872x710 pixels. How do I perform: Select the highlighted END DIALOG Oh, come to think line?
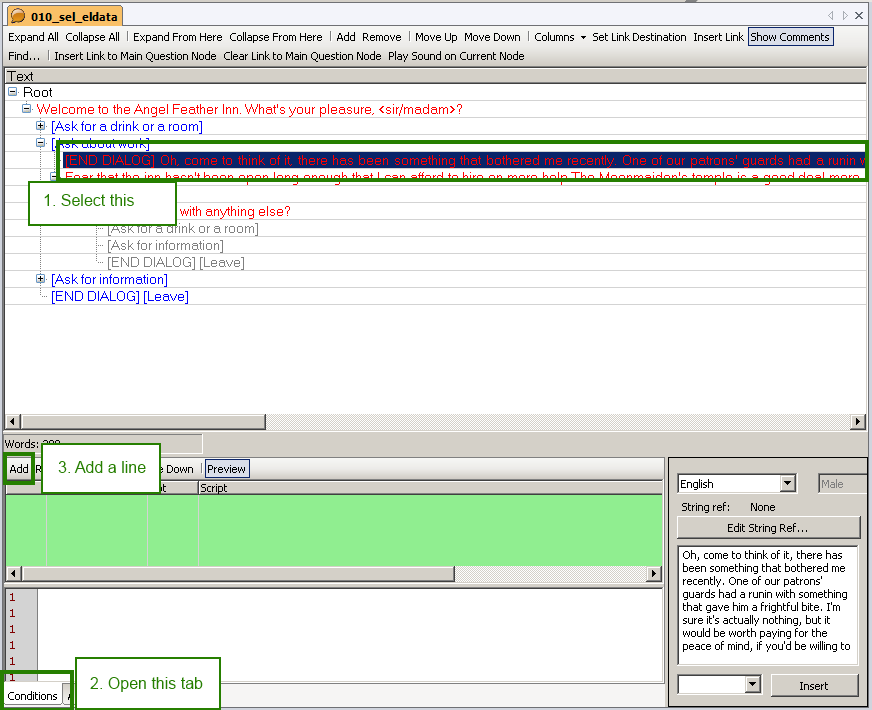[x=465, y=161]
